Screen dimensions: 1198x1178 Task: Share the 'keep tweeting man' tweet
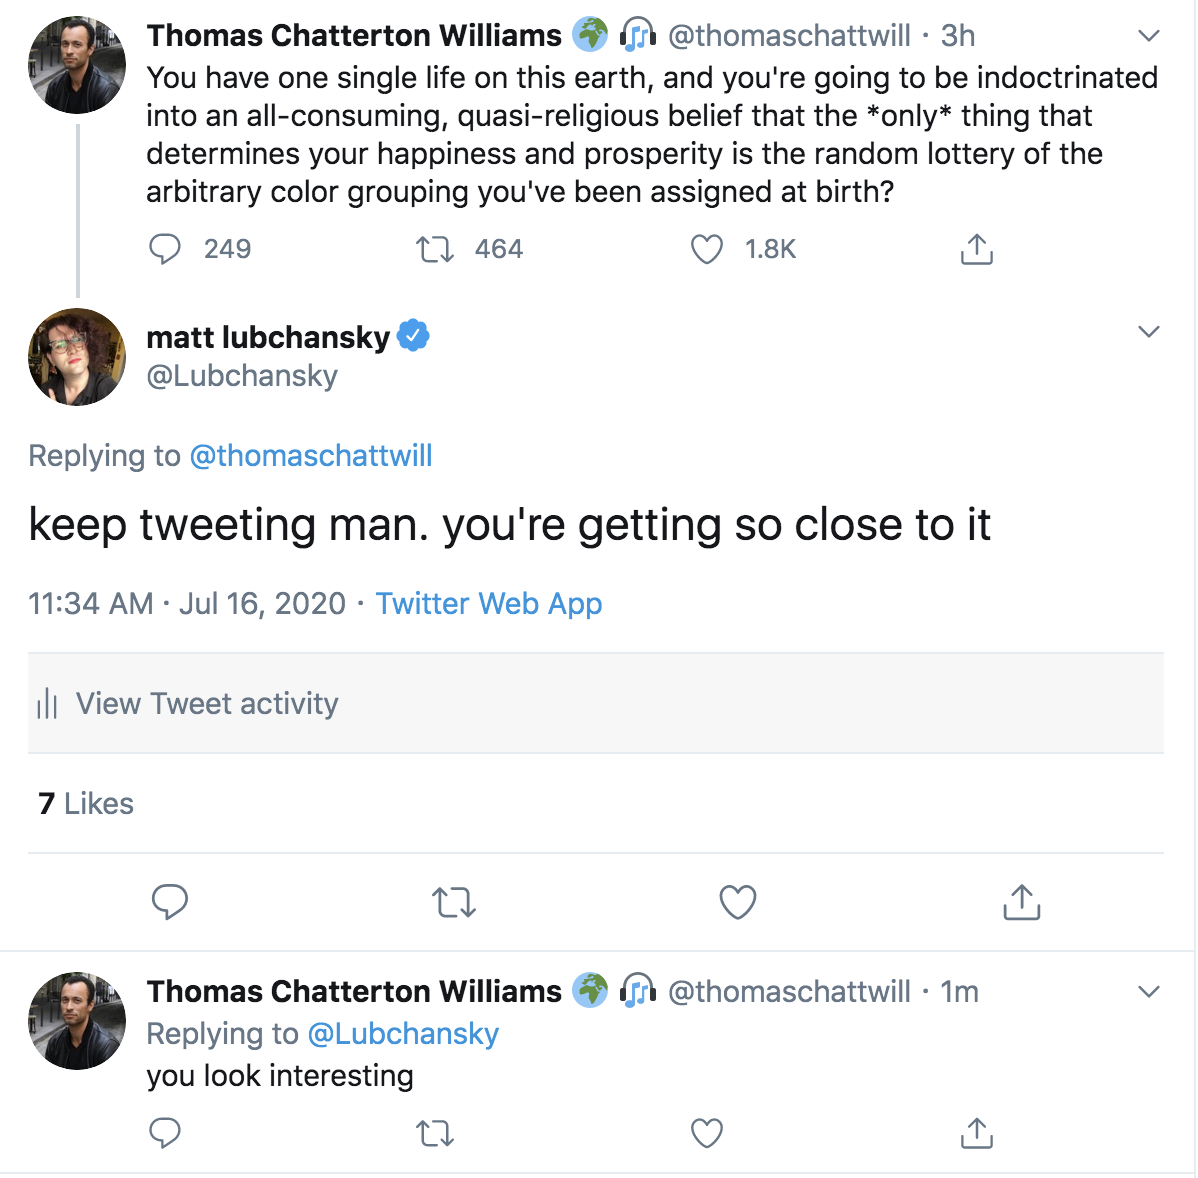pyautogui.click(x=1021, y=902)
